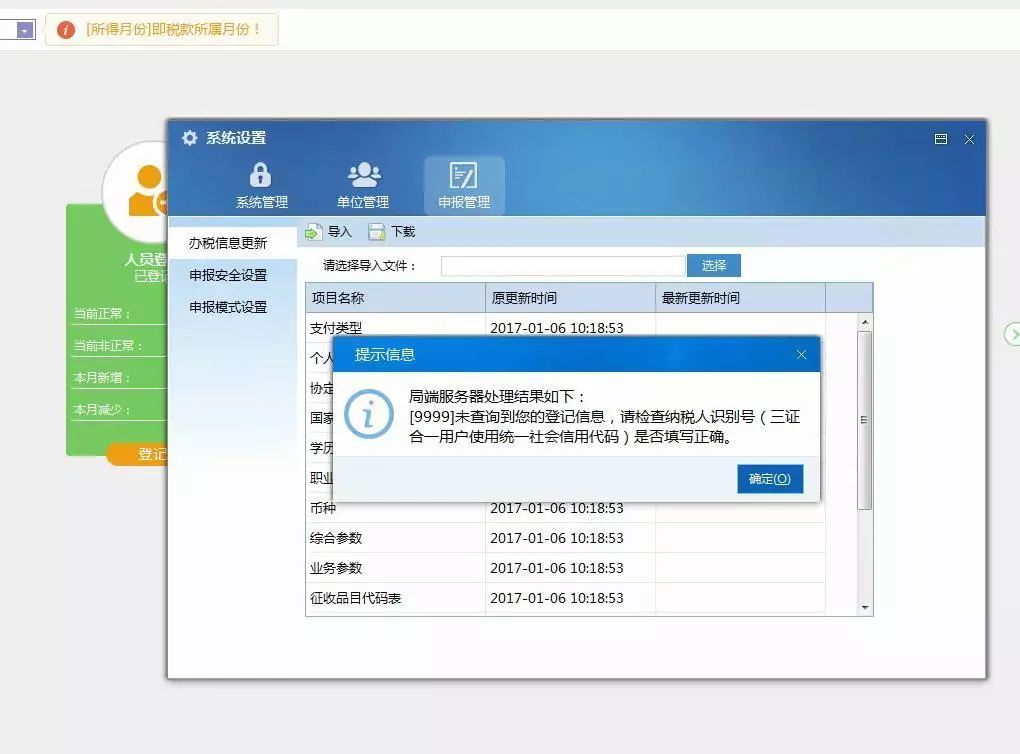1020x754 pixels.
Task: Click the 最新更新时间 column header
Action: click(740, 298)
